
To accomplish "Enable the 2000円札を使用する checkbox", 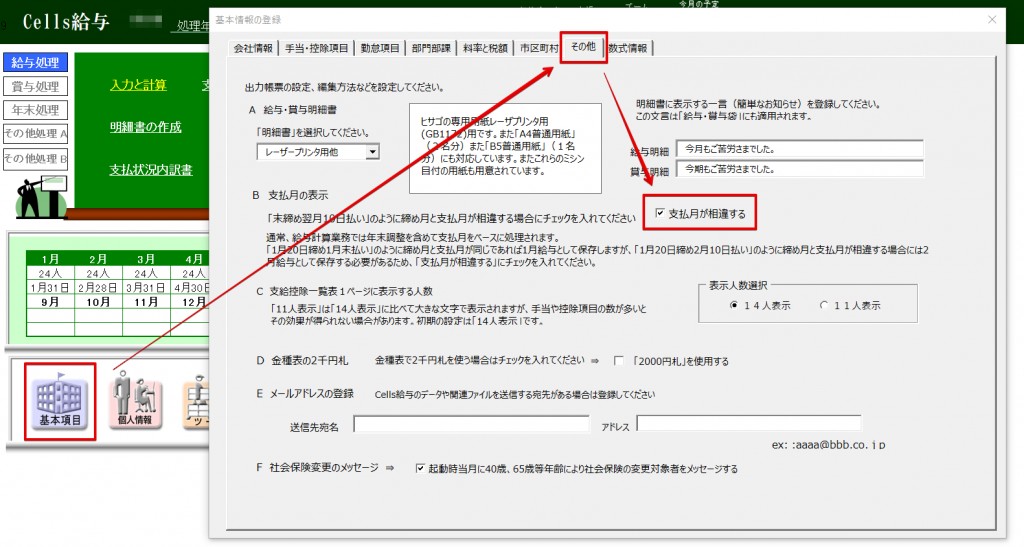I will pos(619,361).
